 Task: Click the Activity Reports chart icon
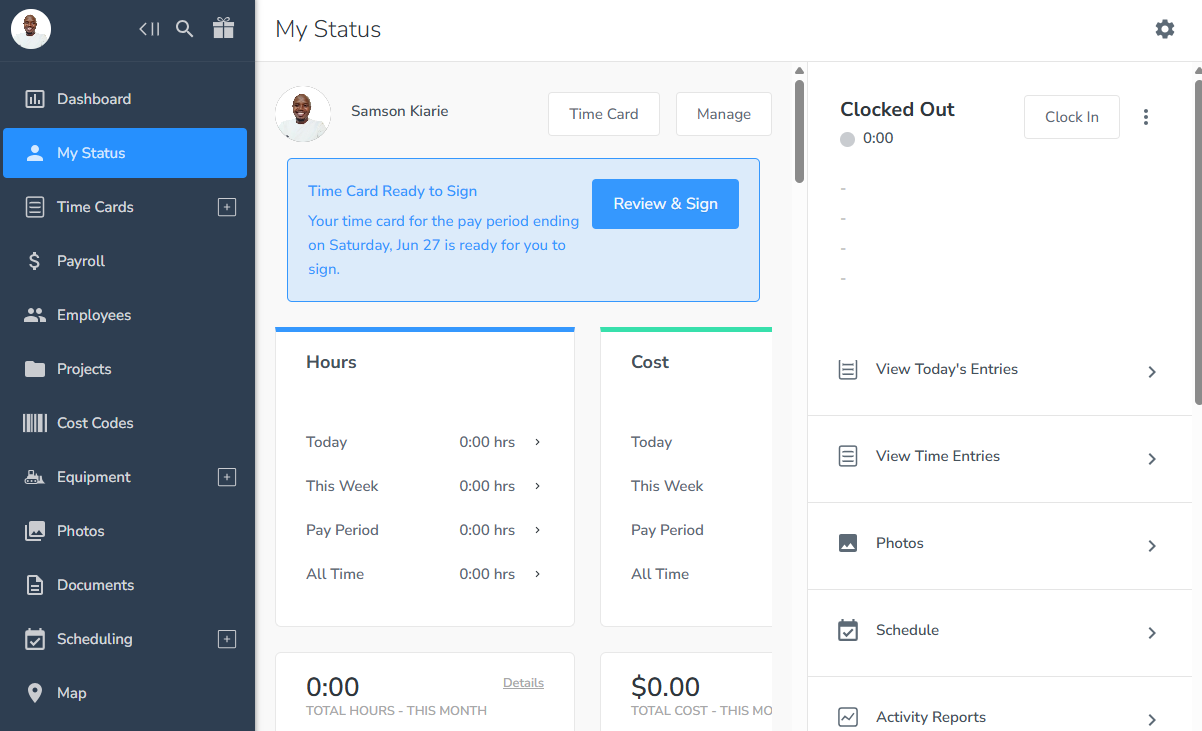(x=848, y=717)
